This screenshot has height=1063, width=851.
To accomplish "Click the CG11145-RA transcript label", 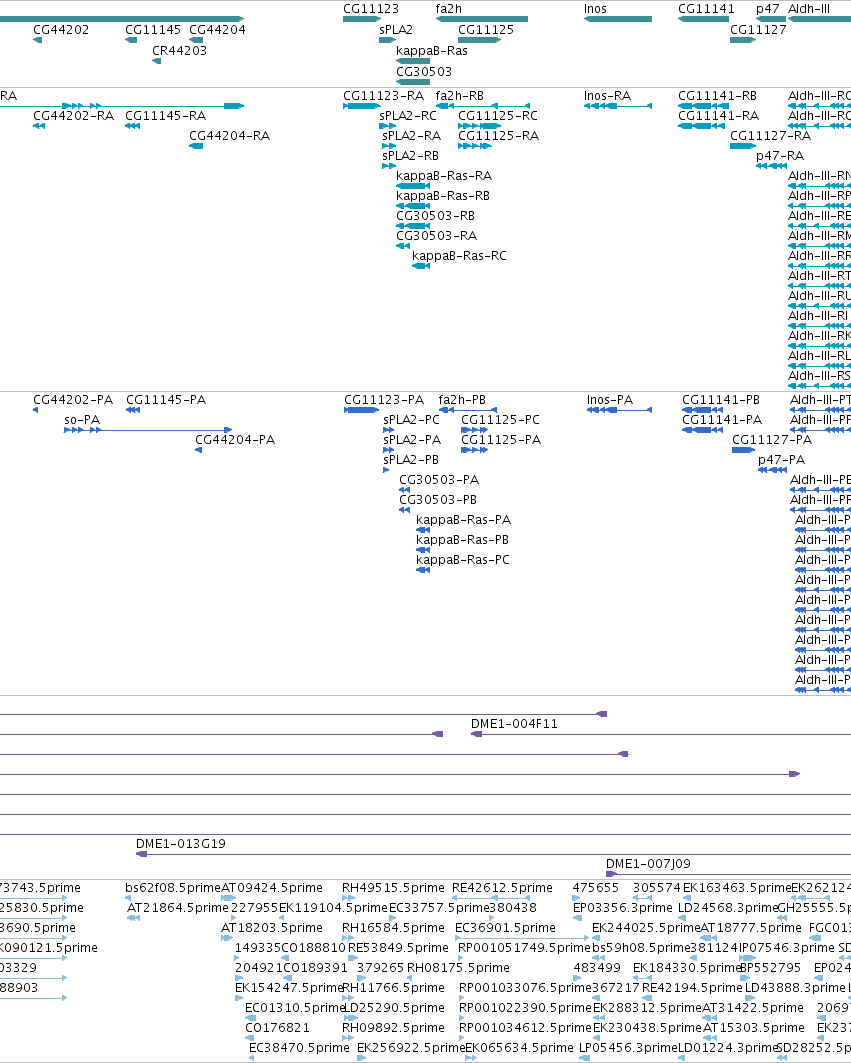I will coord(165,116).
